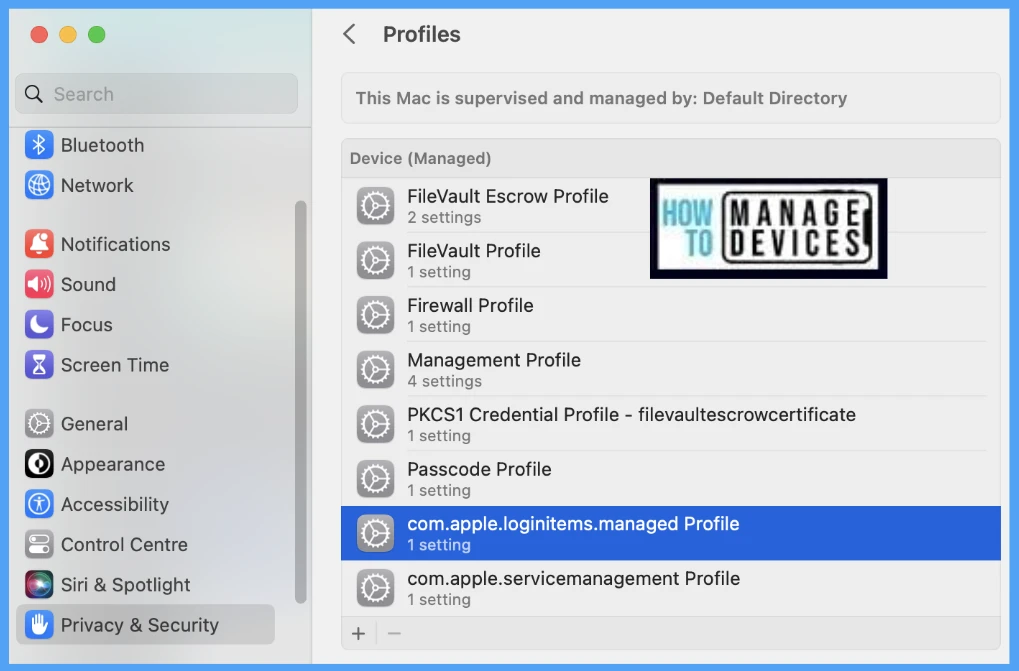Open Sound settings label
1019x671 pixels.
[88, 285]
